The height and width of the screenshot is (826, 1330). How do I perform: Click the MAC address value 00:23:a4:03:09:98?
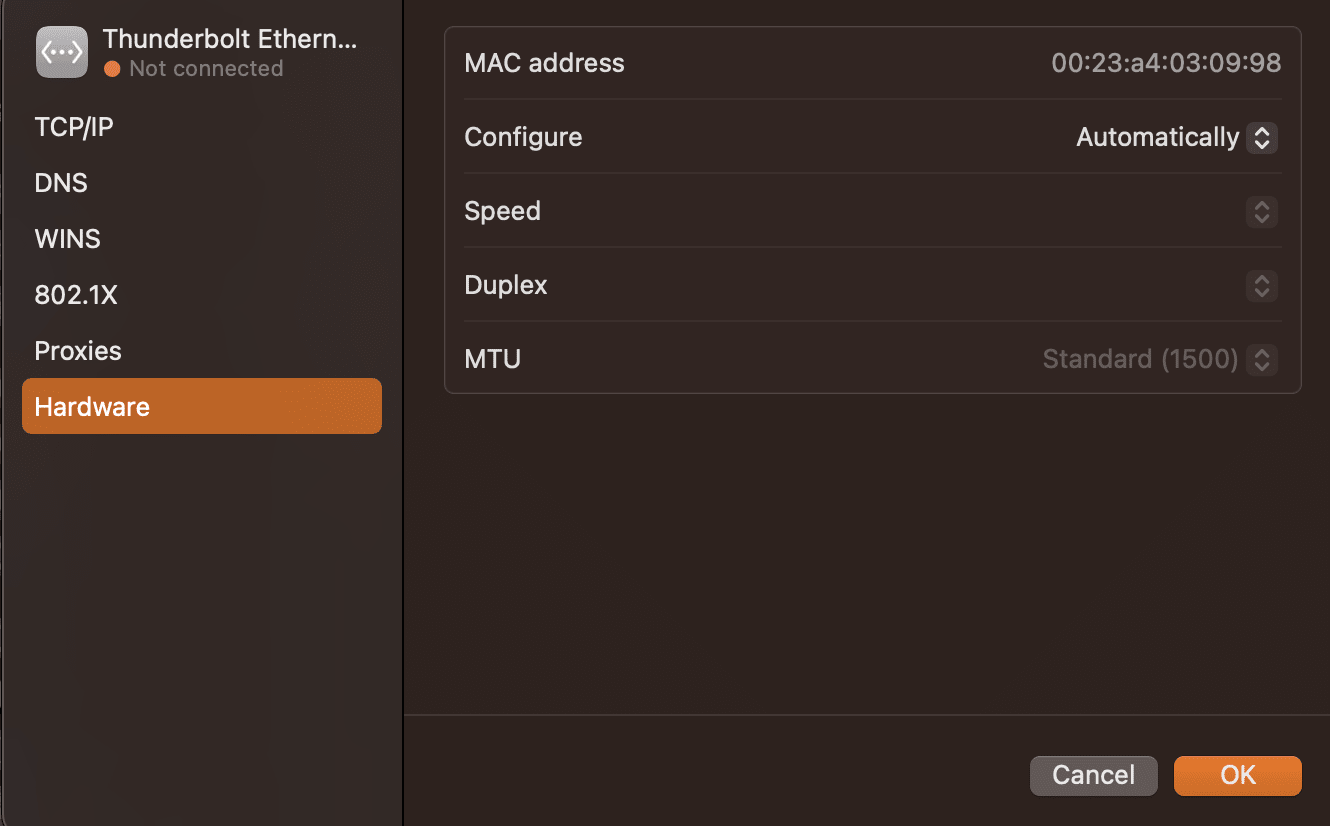1166,63
